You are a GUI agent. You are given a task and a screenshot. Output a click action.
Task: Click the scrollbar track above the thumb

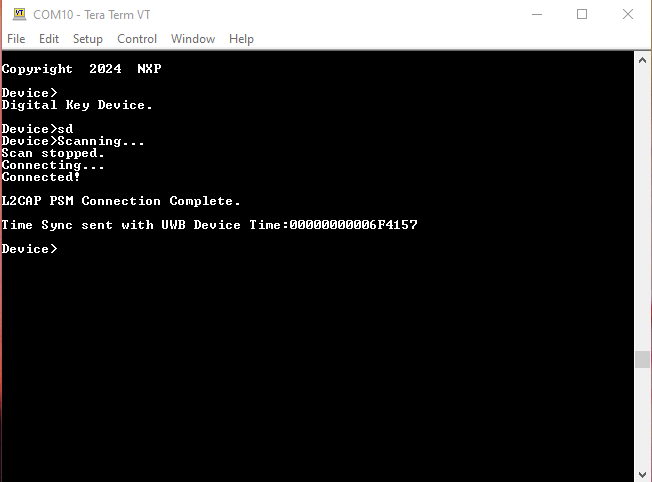click(643, 200)
